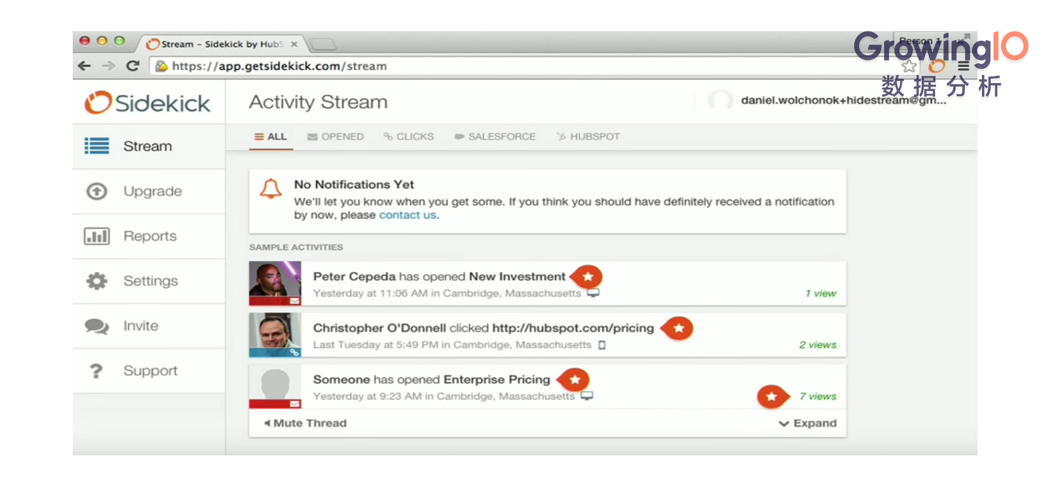
Task: Switch to the SALESFORCE tab
Action: (495, 136)
